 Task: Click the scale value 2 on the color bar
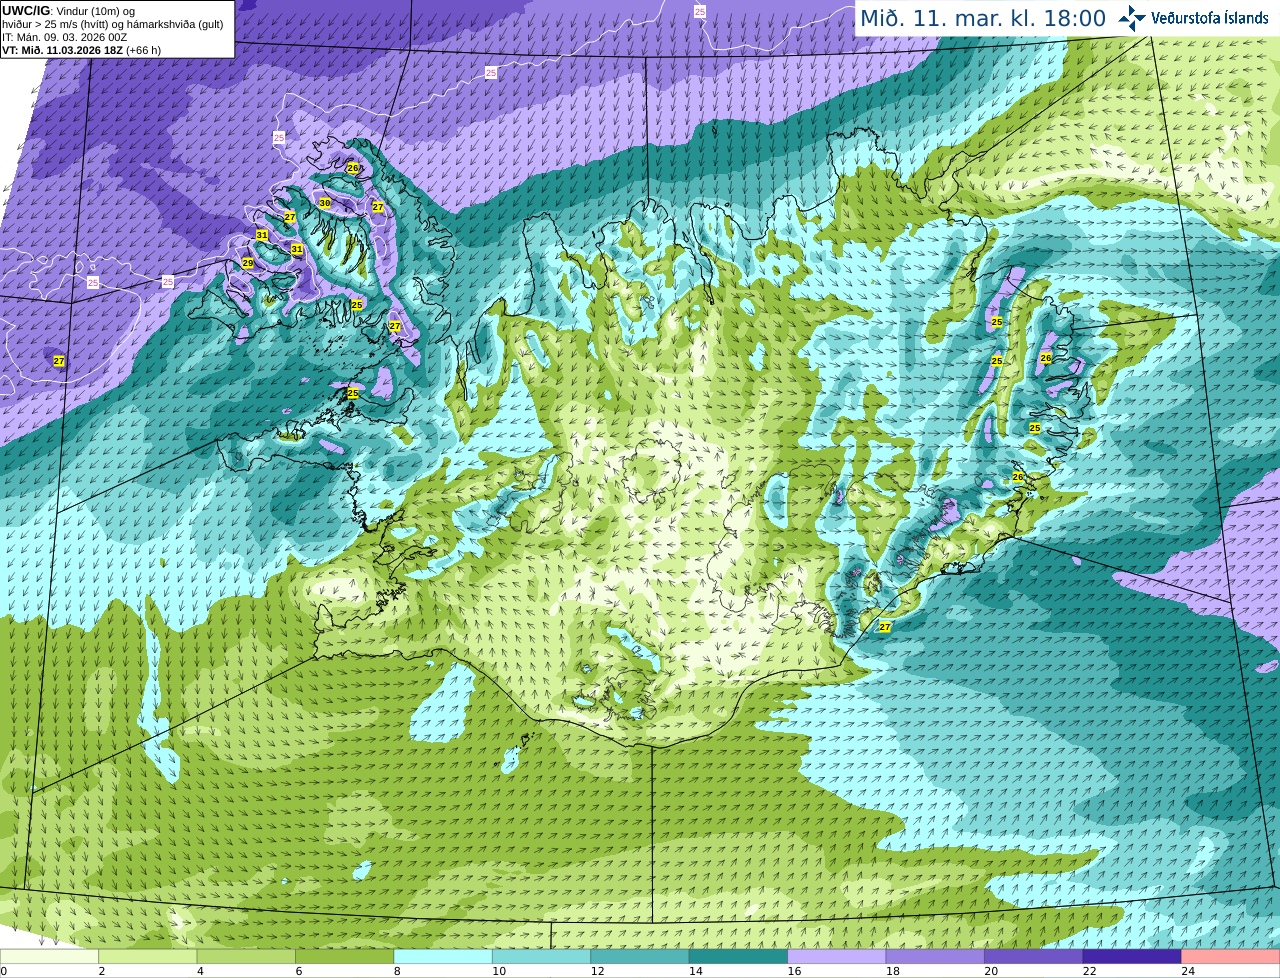102,971
